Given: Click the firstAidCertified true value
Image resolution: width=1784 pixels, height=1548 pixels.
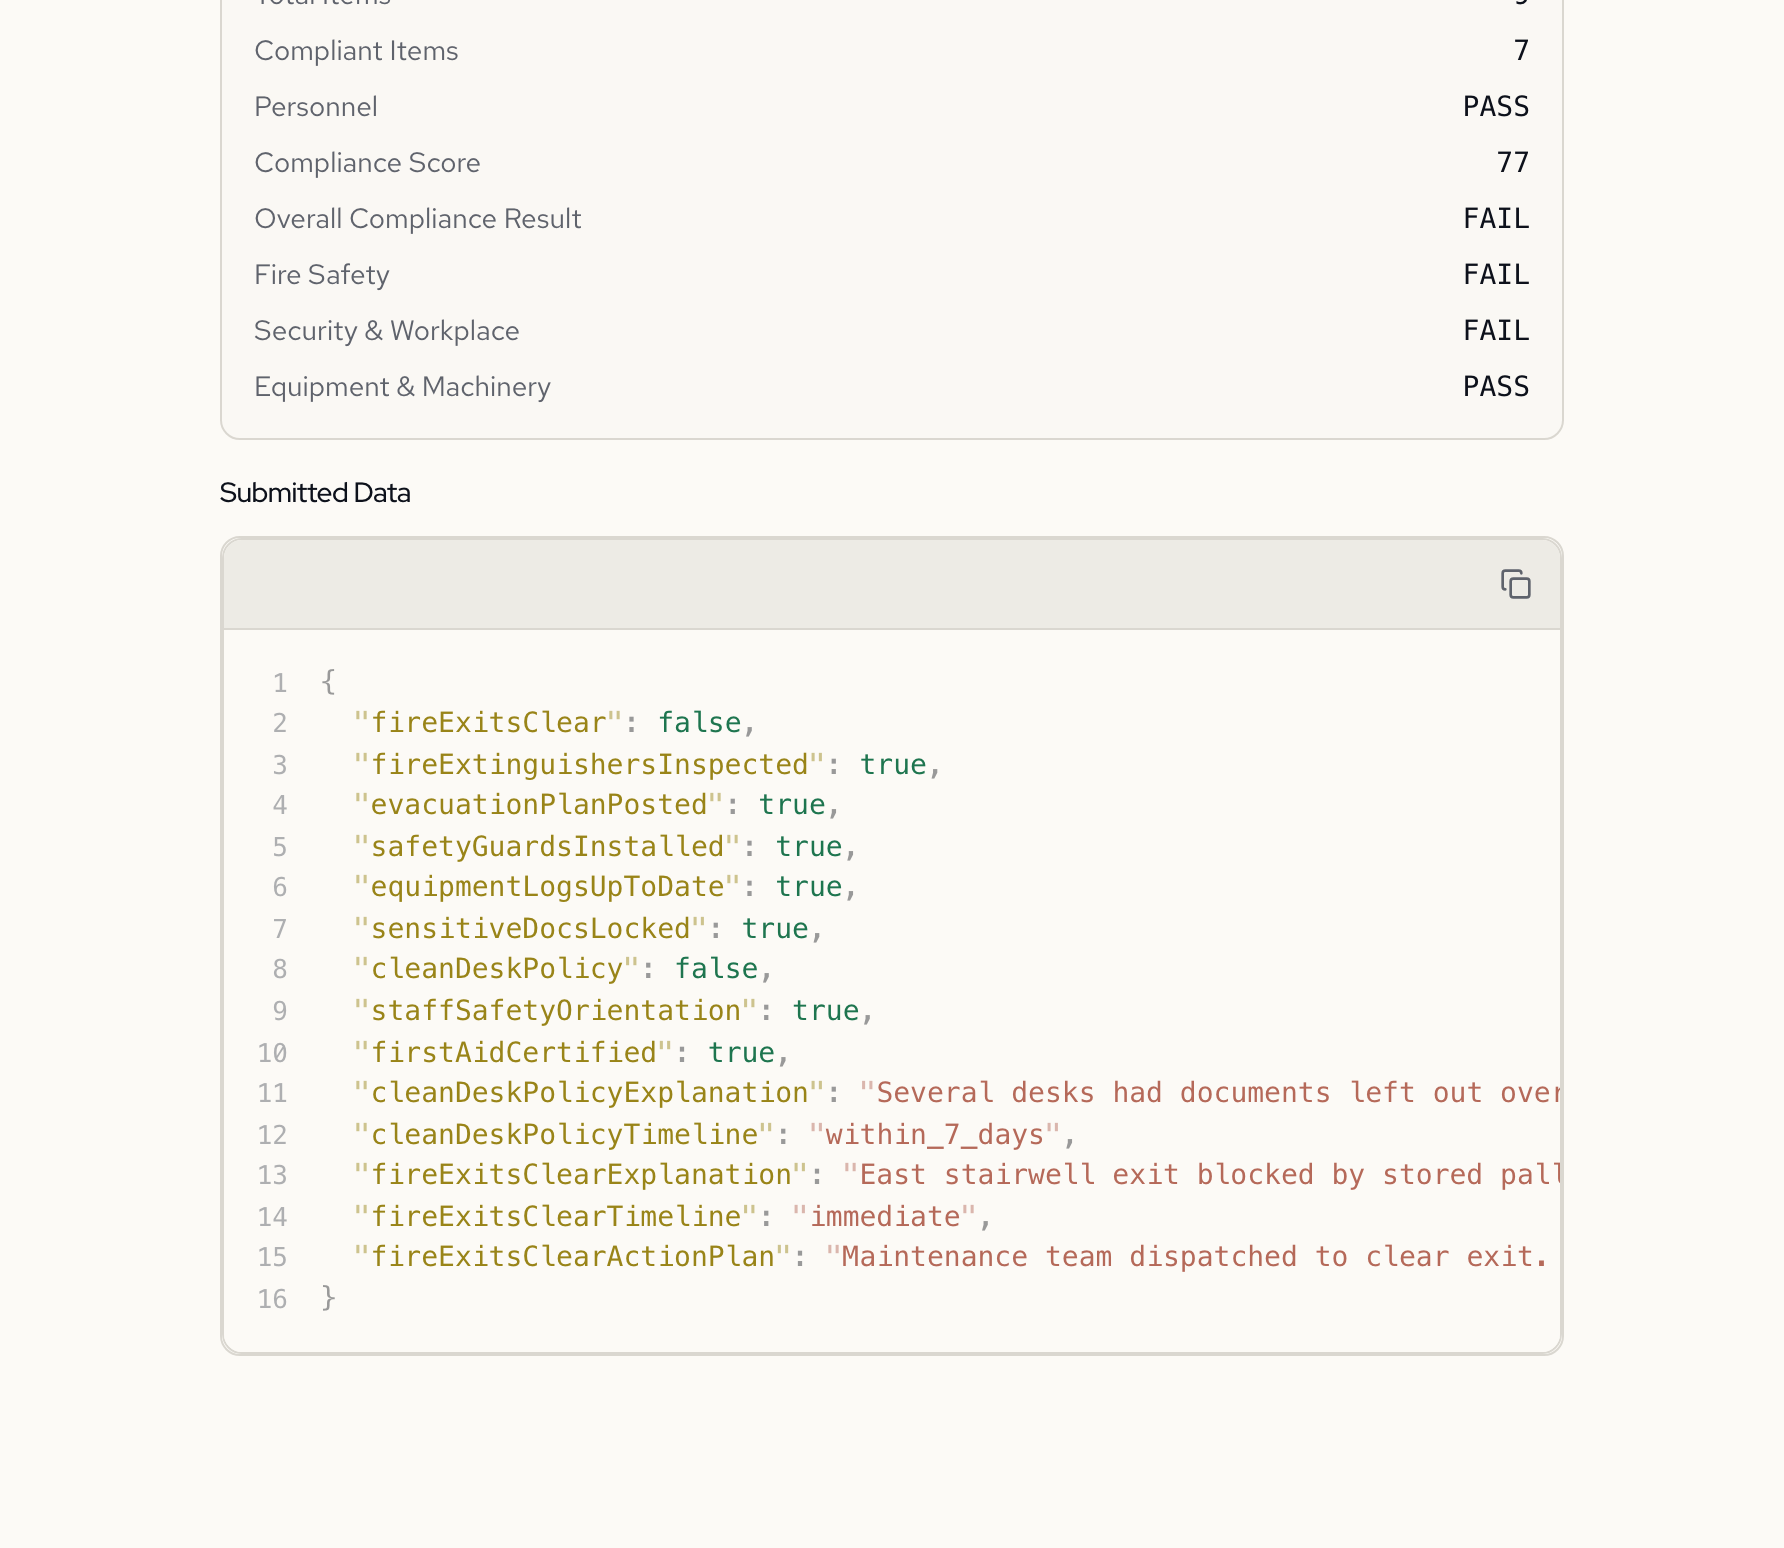Looking at the screenshot, I should pyautogui.click(x=741, y=1053).
